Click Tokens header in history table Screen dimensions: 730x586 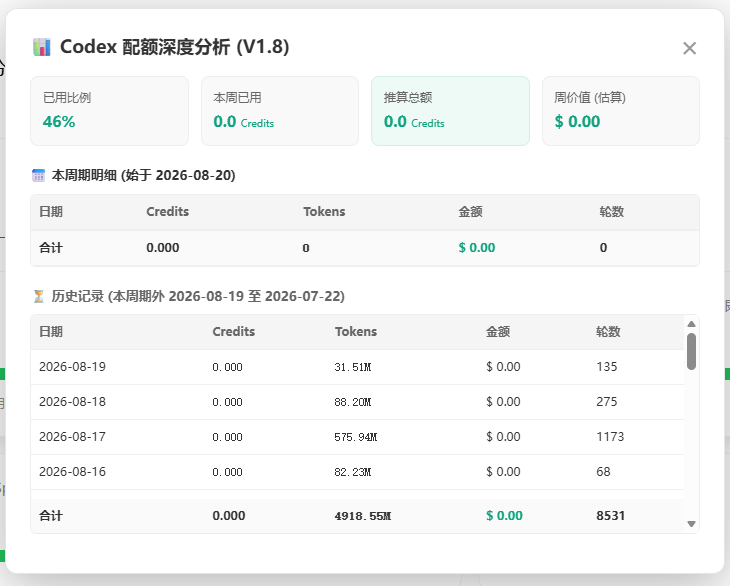(356, 331)
